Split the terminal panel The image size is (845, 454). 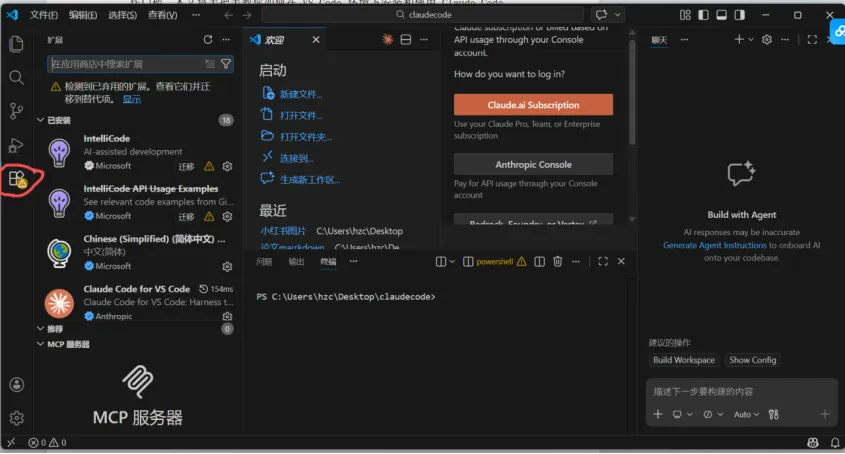pyautogui.click(x=539, y=262)
